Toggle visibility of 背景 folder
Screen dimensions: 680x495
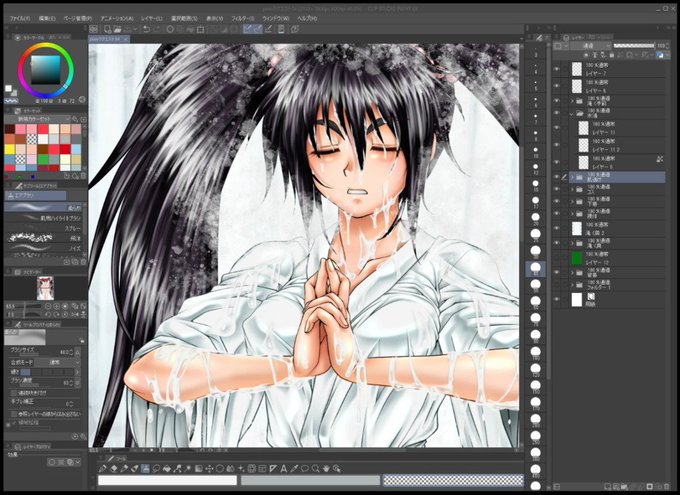pos(557,272)
